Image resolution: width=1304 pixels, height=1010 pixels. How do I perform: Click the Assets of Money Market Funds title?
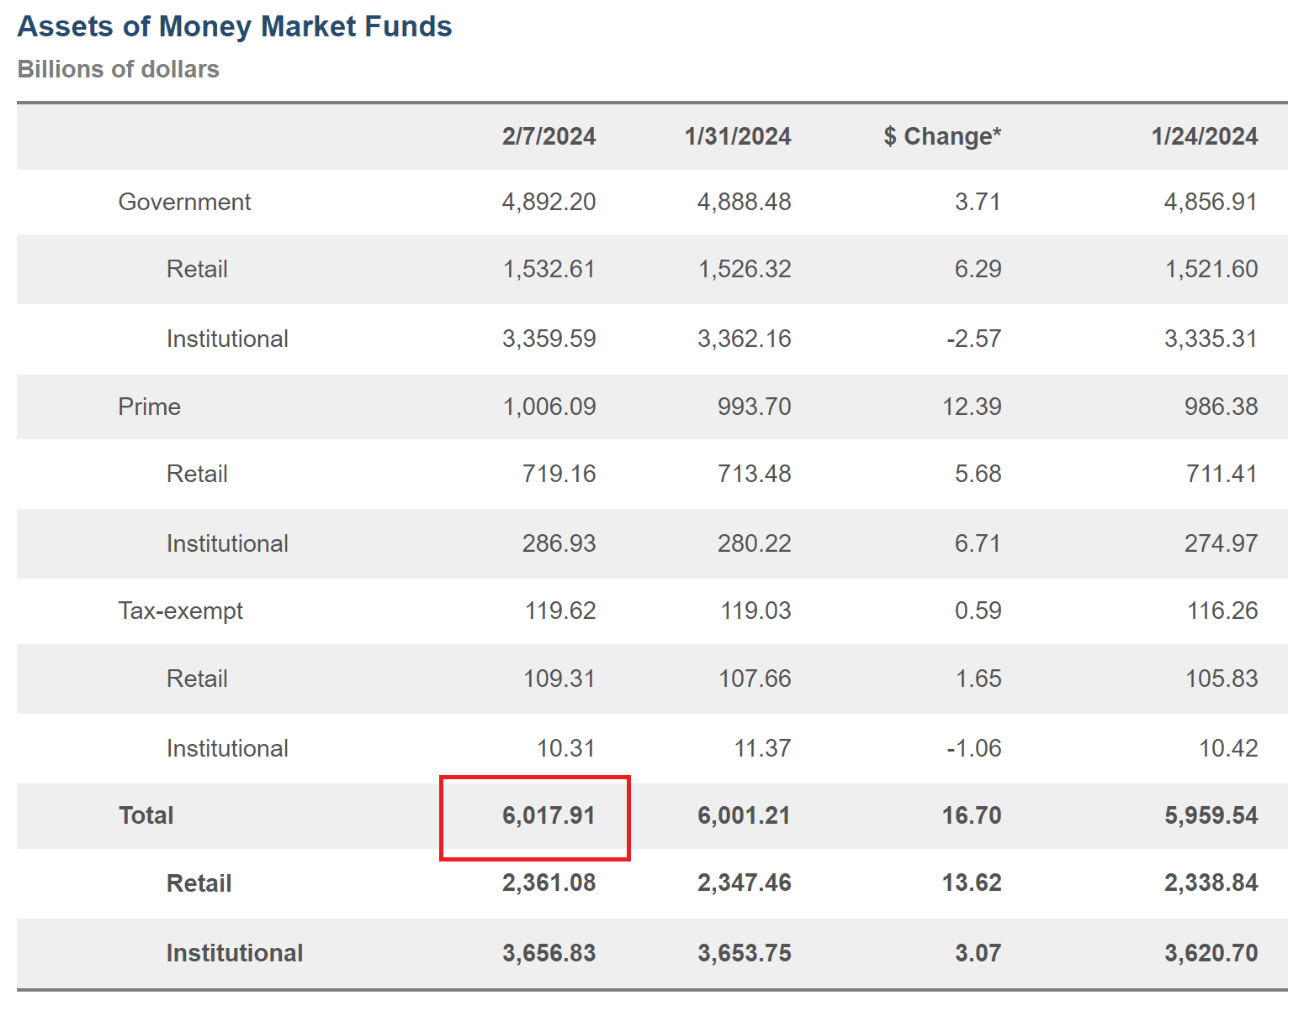point(235,27)
